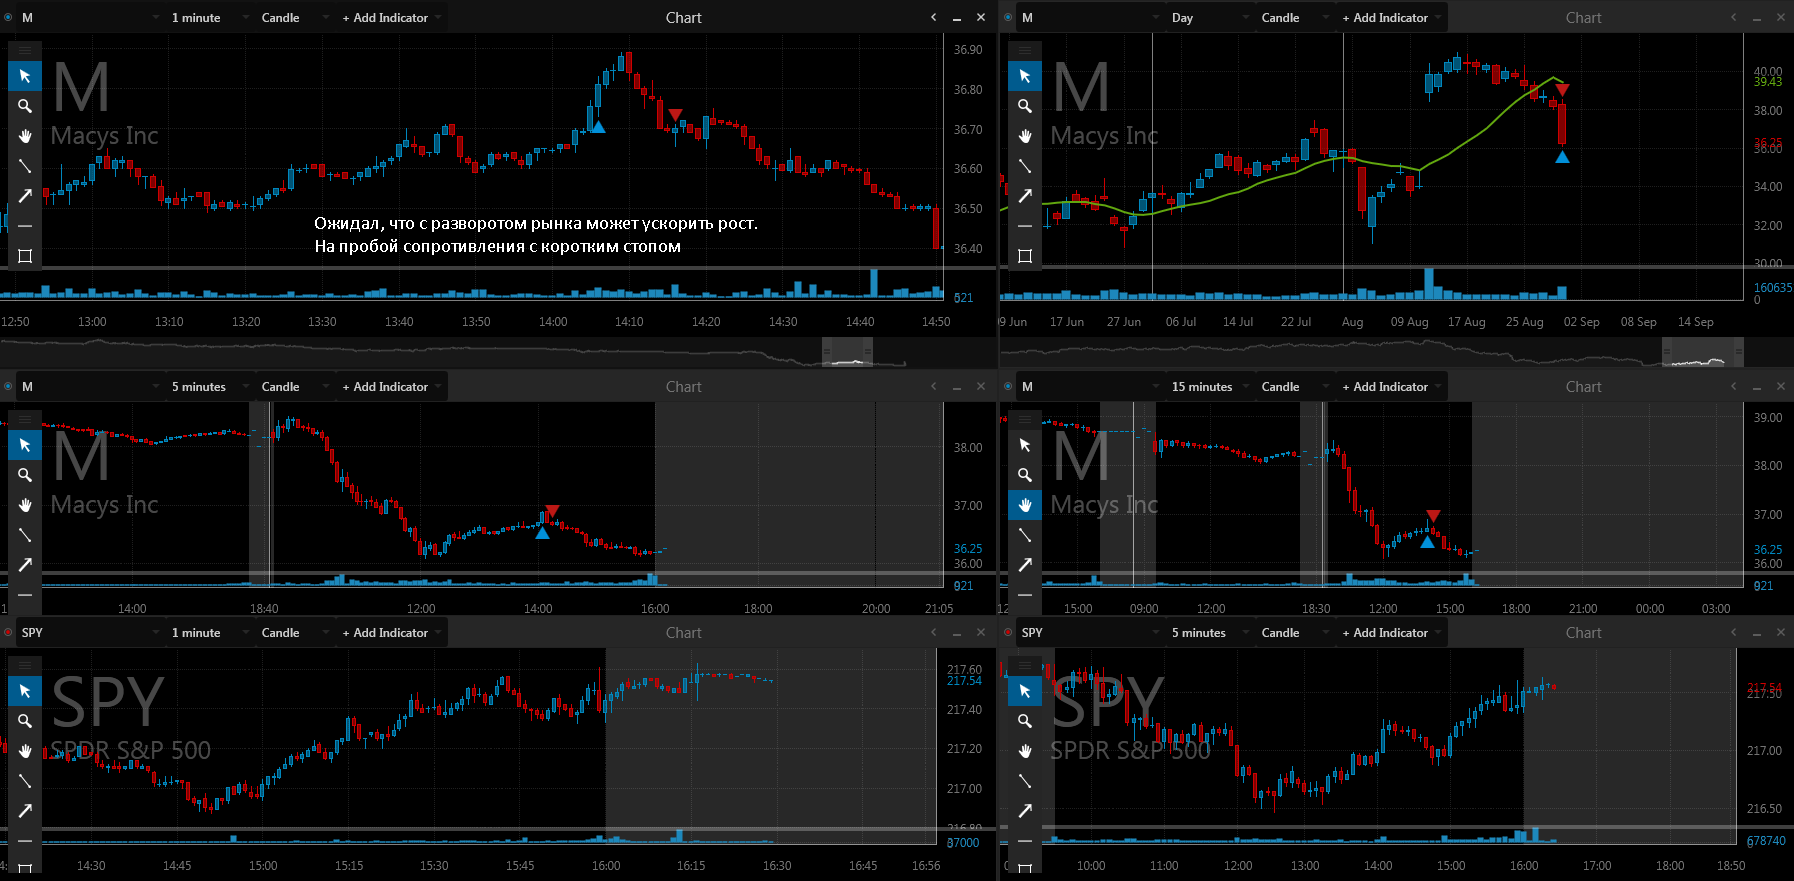Pick the zoom magnifier in M 5 minutes chart
This screenshot has height=881, width=1794.
[25, 475]
